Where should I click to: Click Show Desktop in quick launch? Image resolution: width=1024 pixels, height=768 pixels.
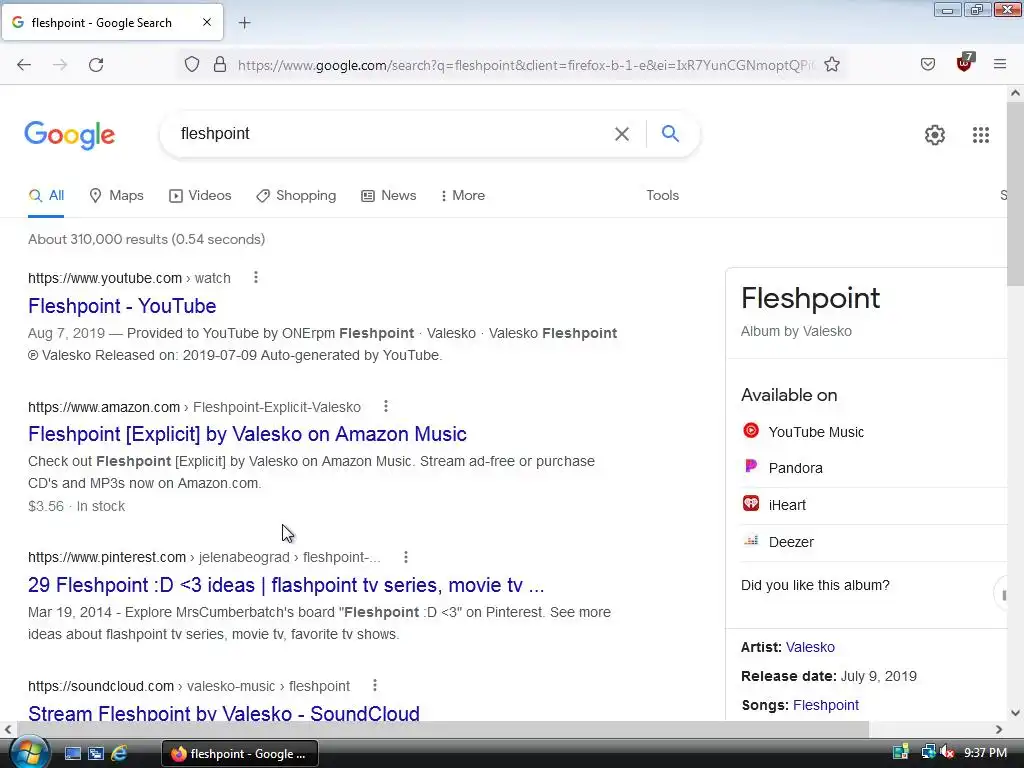click(72, 754)
